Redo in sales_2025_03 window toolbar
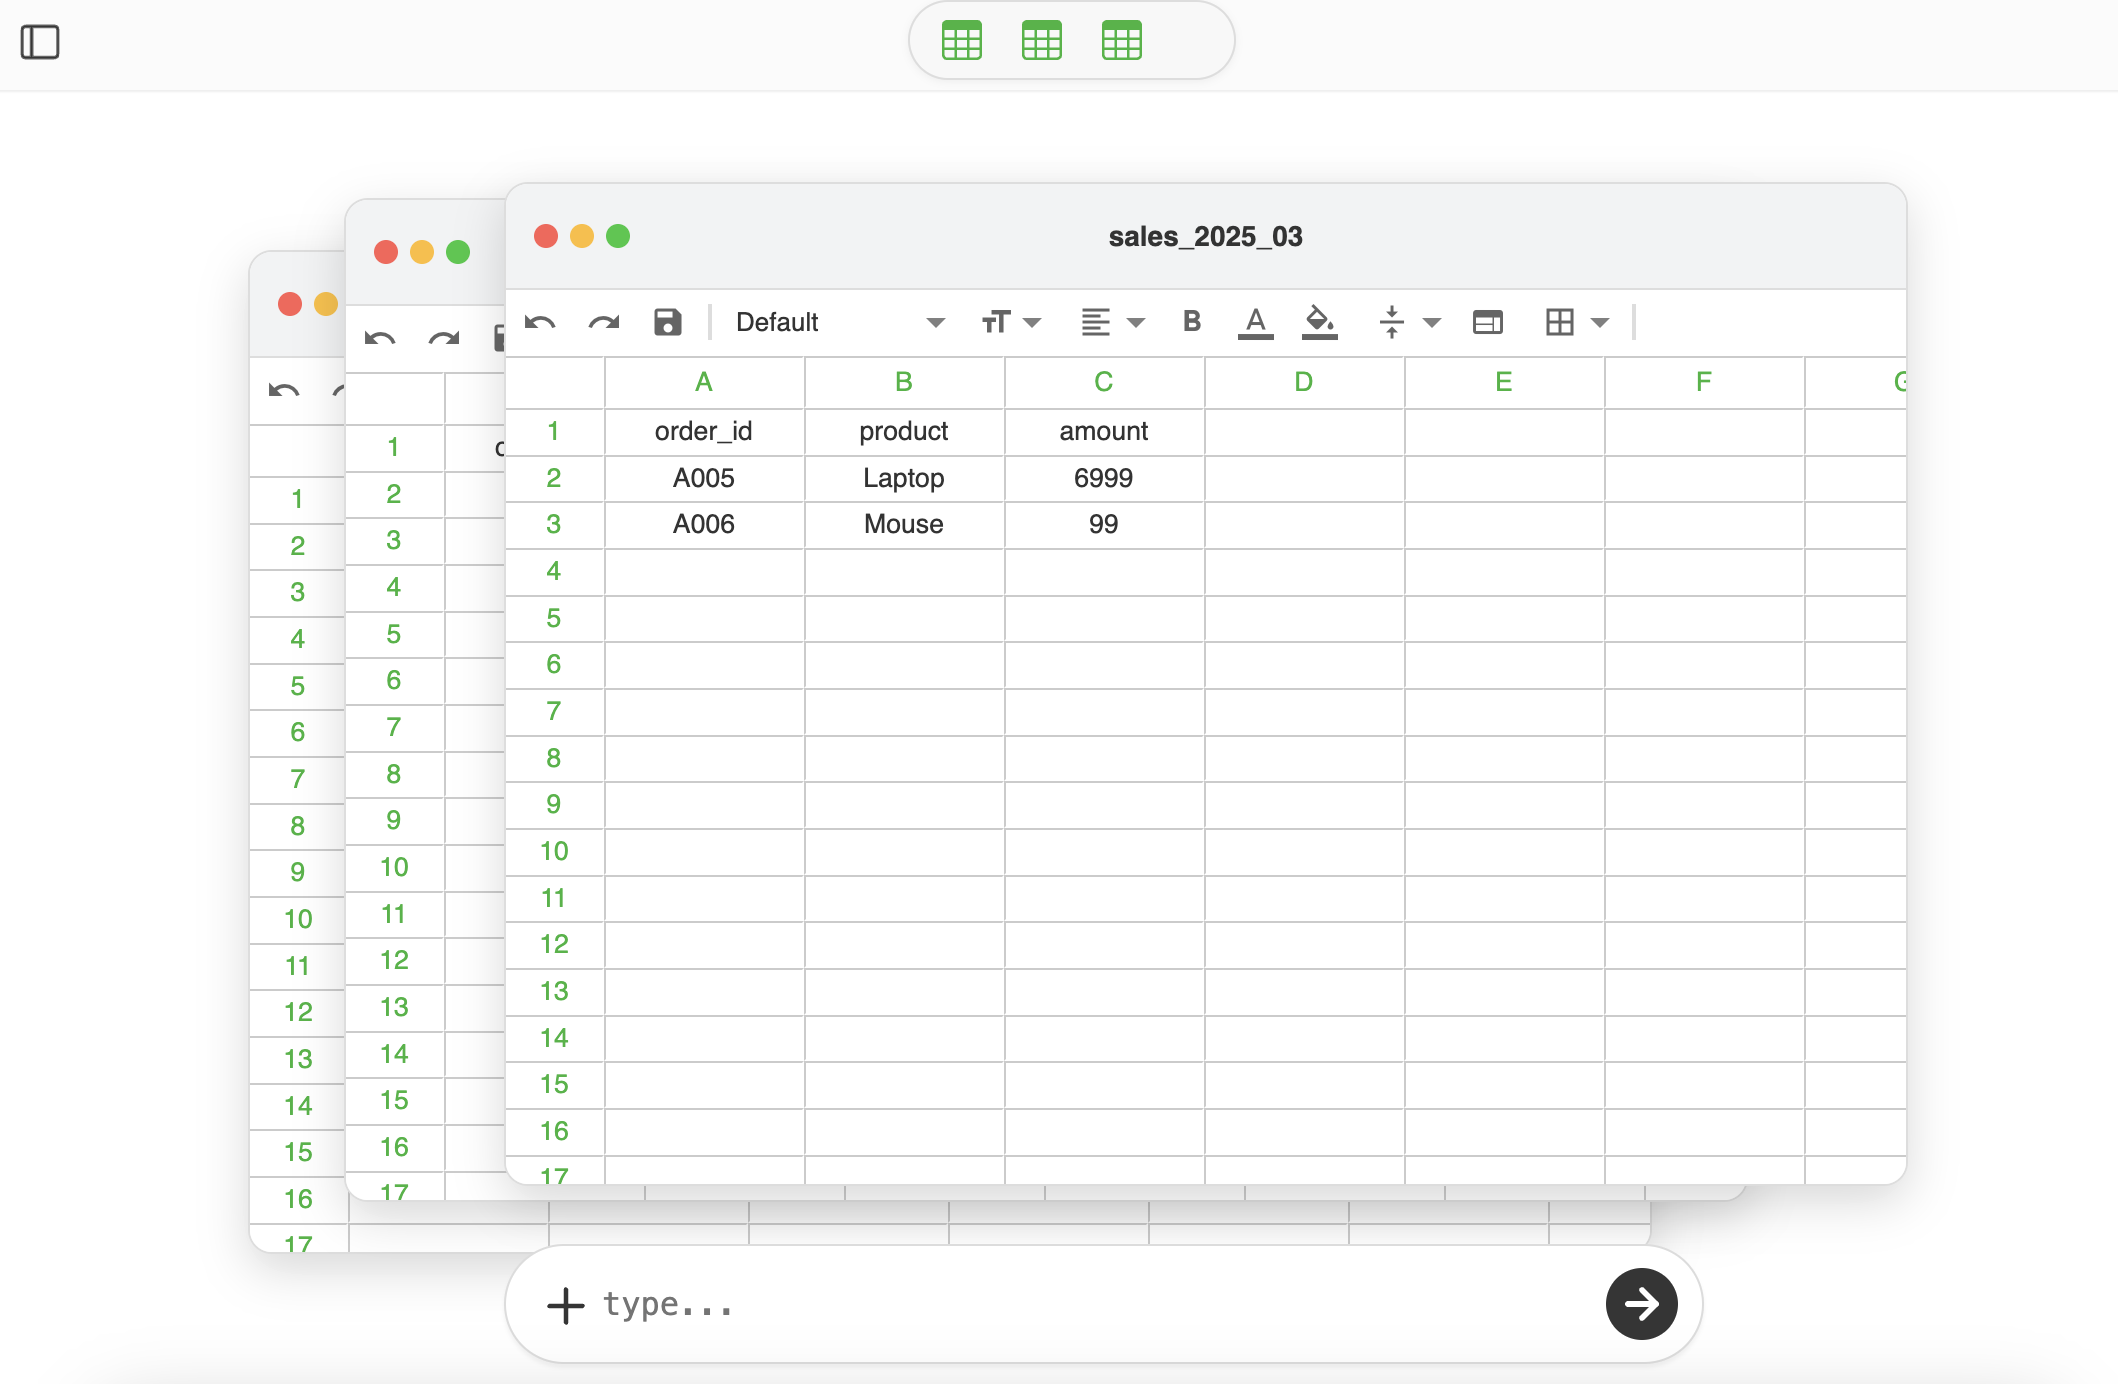 [x=604, y=322]
